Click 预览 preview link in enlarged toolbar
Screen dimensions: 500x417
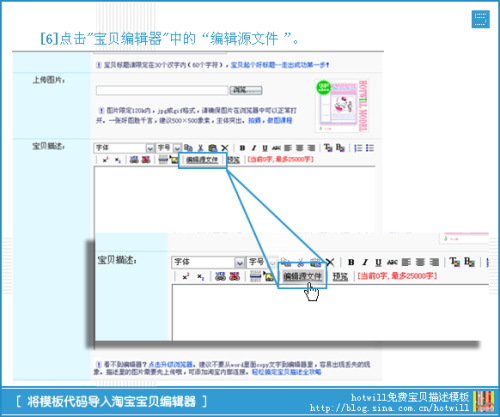coord(340,276)
